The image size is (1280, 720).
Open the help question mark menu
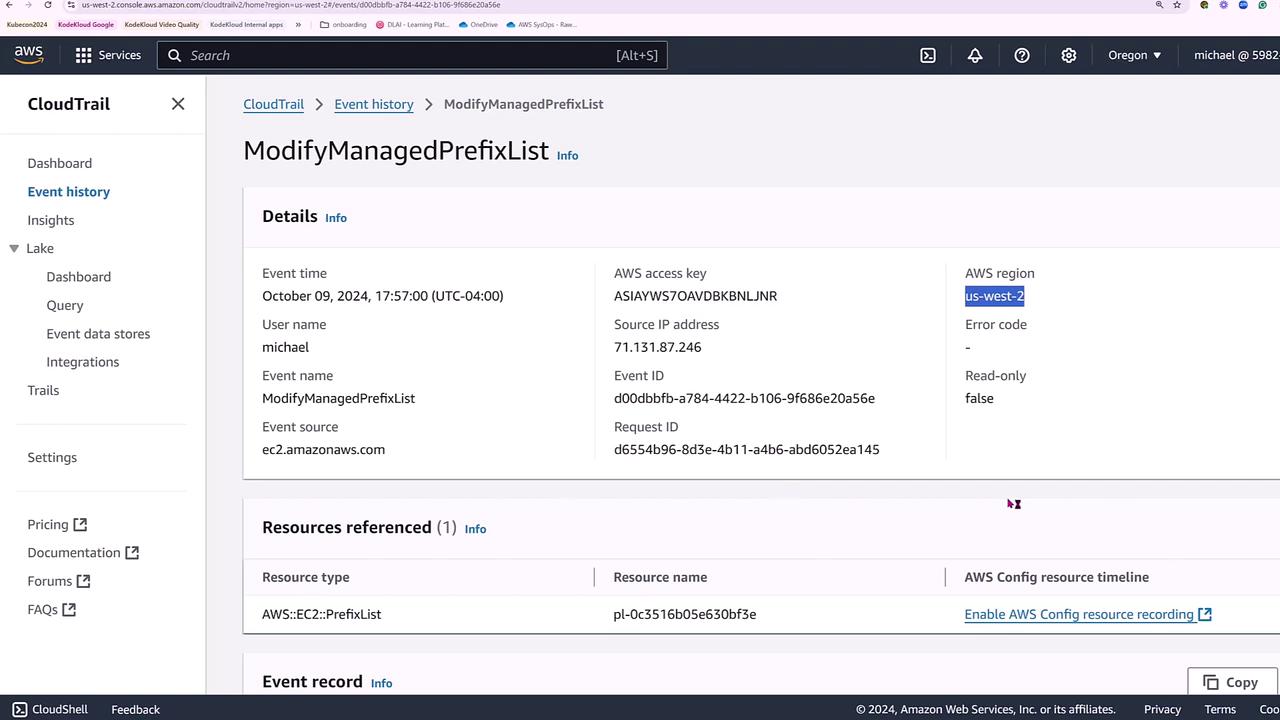point(1022,55)
